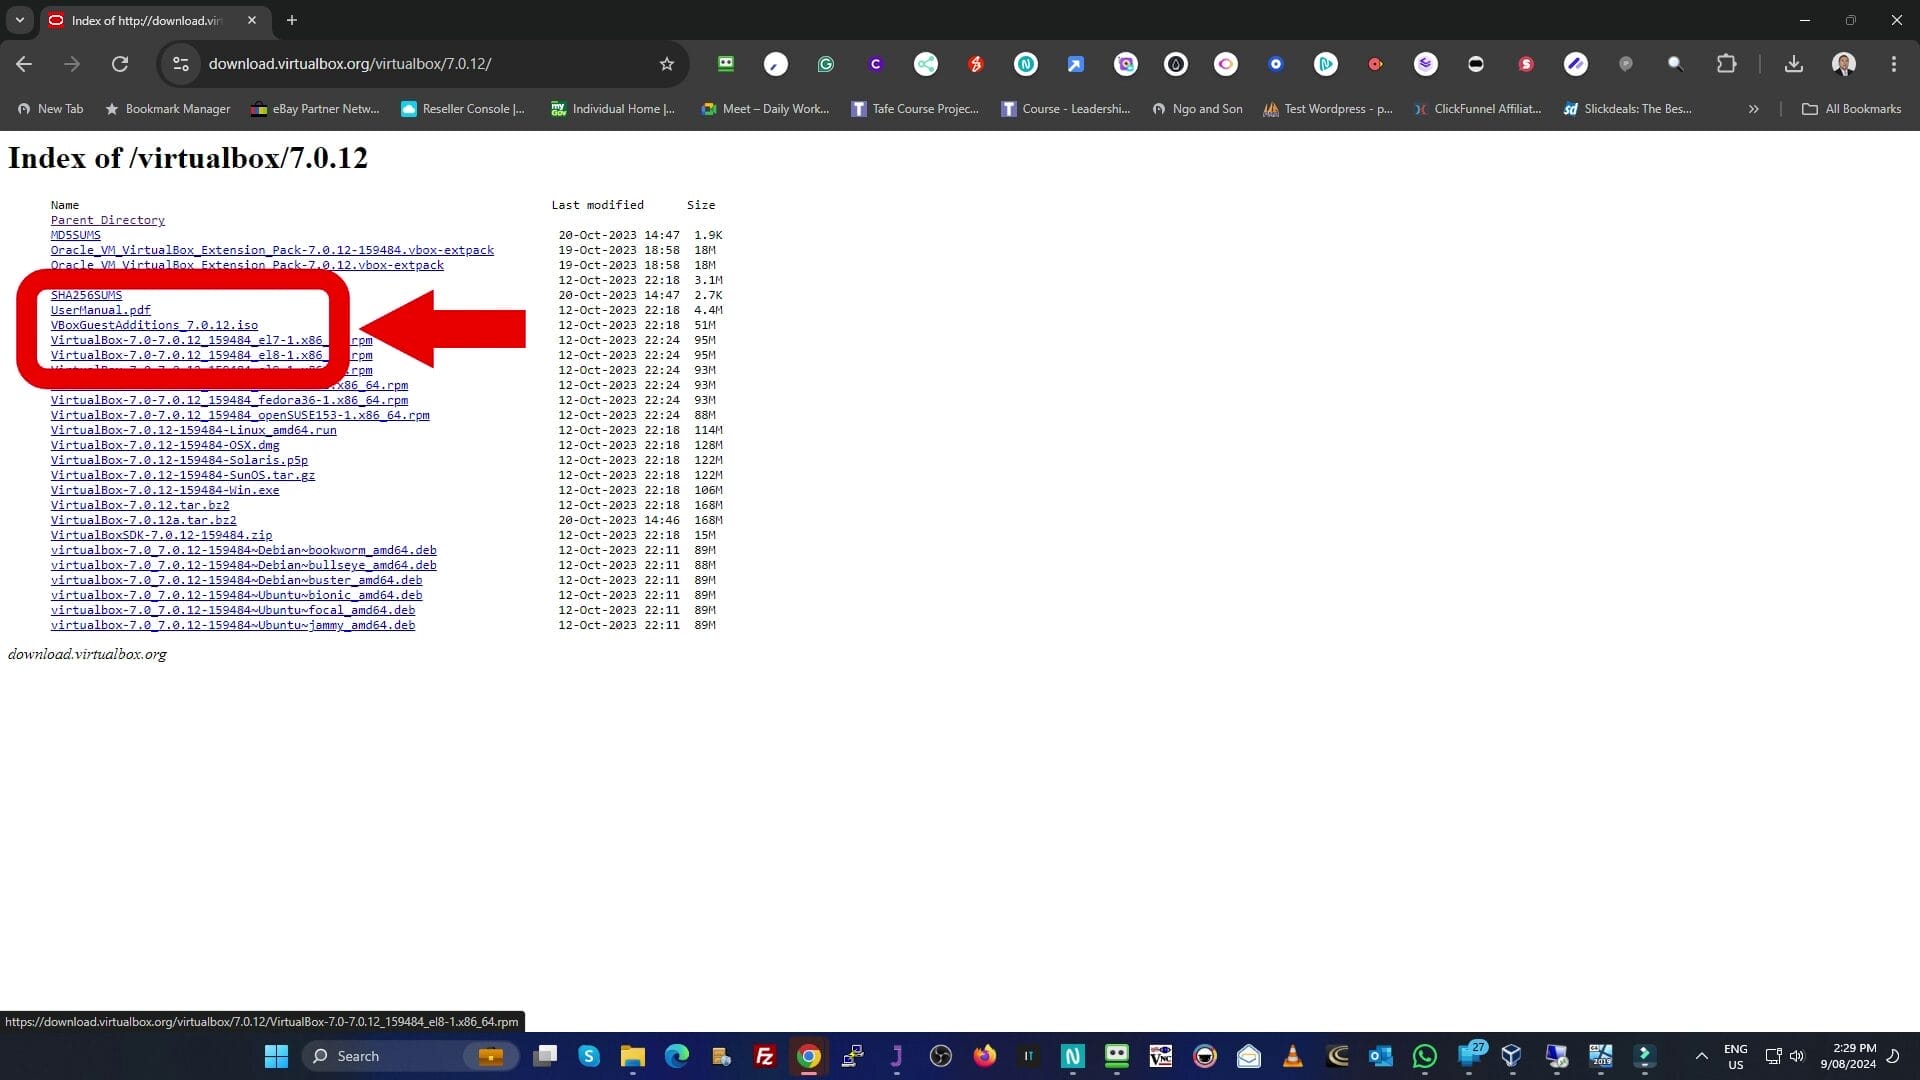The width and height of the screenshot is (1920, 1080).
Task: Download VirtualBox-7.0.12-159484-Win.exe link
Action: point(165,490)
